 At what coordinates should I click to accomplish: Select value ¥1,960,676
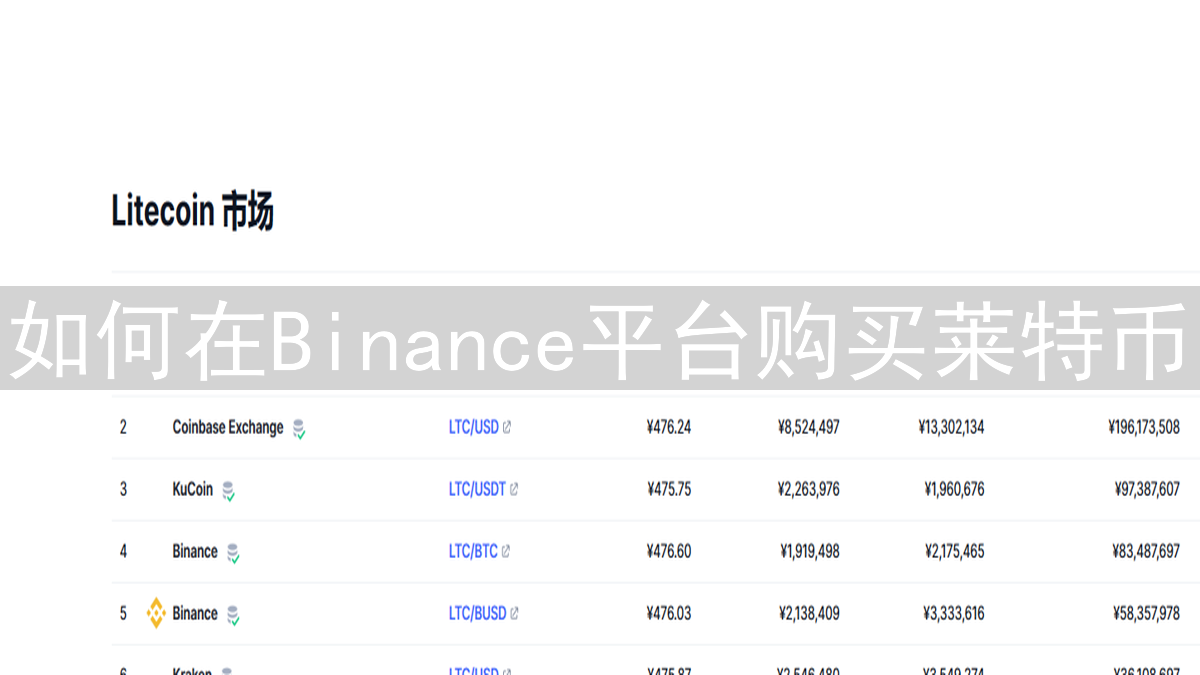tap(954, 489)
